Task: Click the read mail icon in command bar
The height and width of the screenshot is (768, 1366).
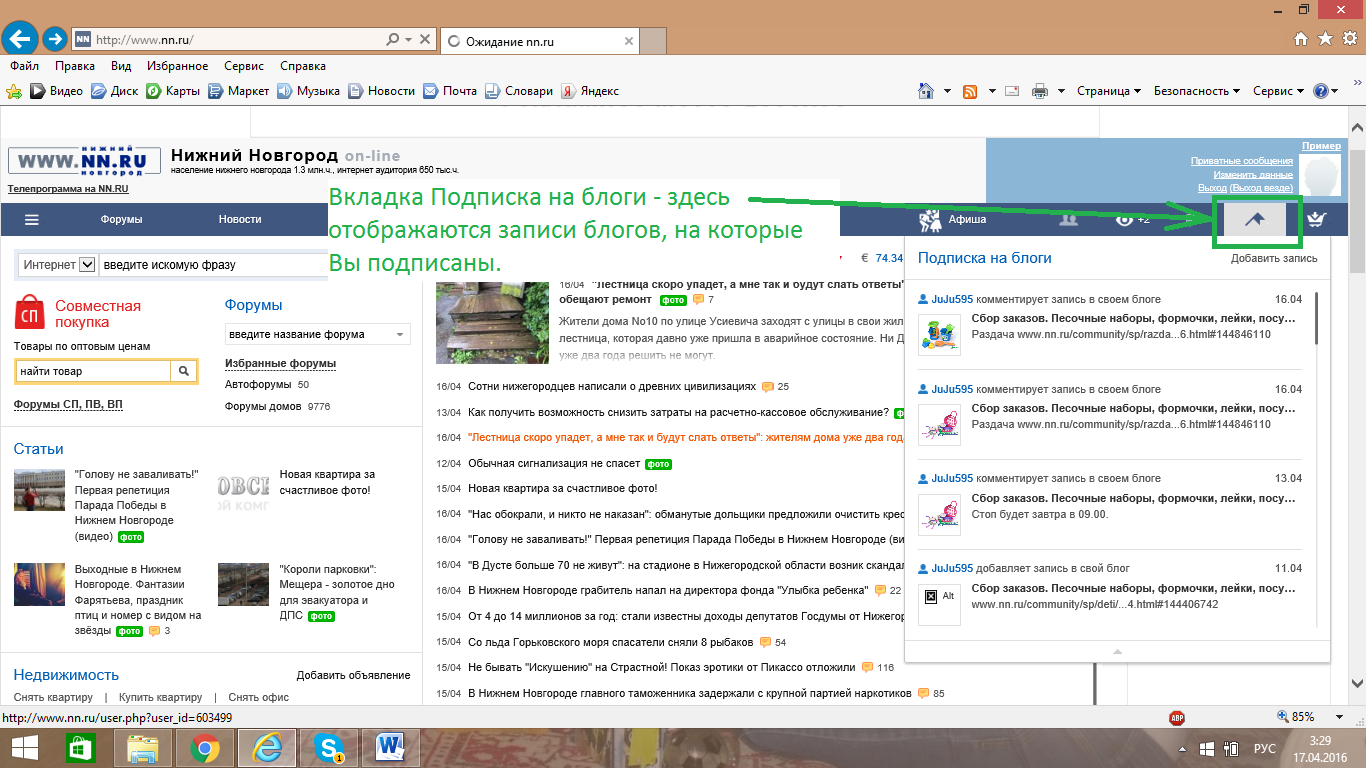Action: coord(1011,91)
